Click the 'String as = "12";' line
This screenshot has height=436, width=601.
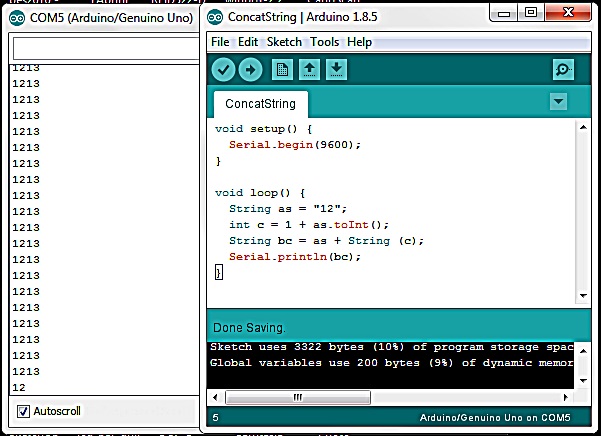point(288,209)
